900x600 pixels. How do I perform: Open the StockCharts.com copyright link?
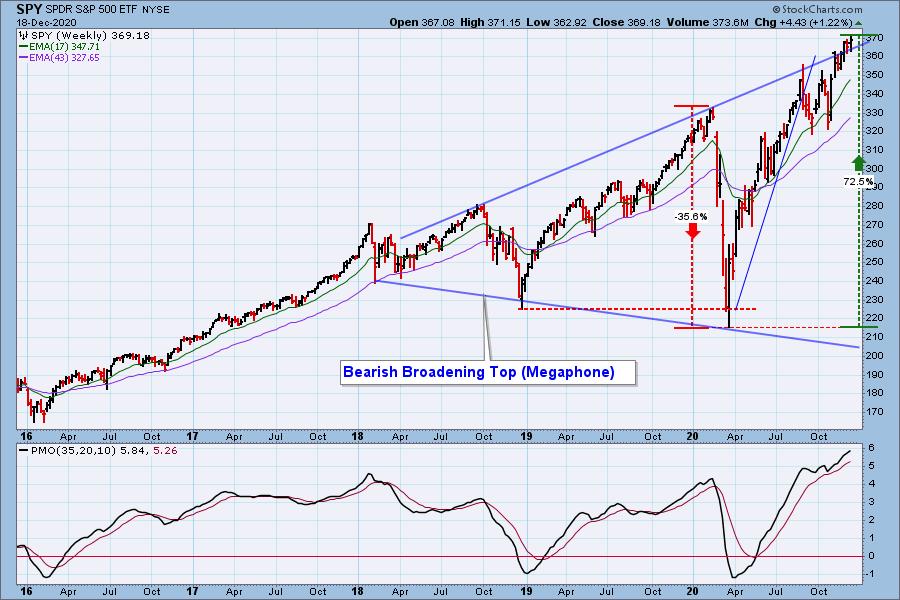coord(817,10)
